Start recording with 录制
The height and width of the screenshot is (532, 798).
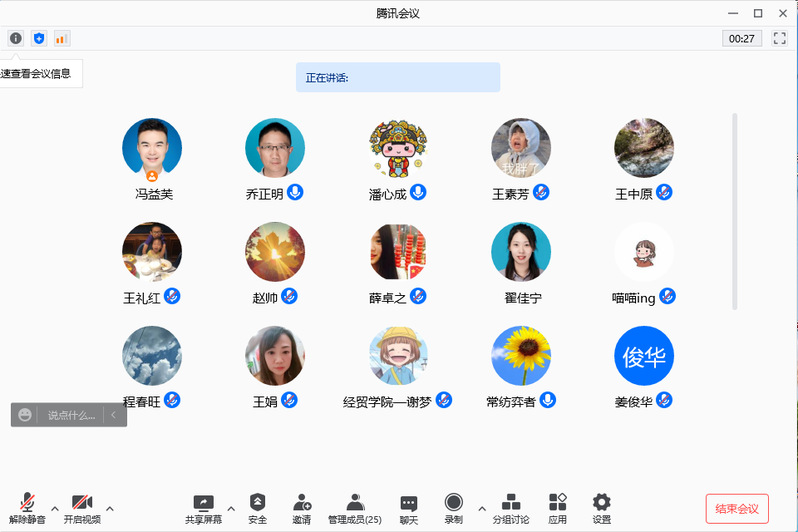point(453,508)
